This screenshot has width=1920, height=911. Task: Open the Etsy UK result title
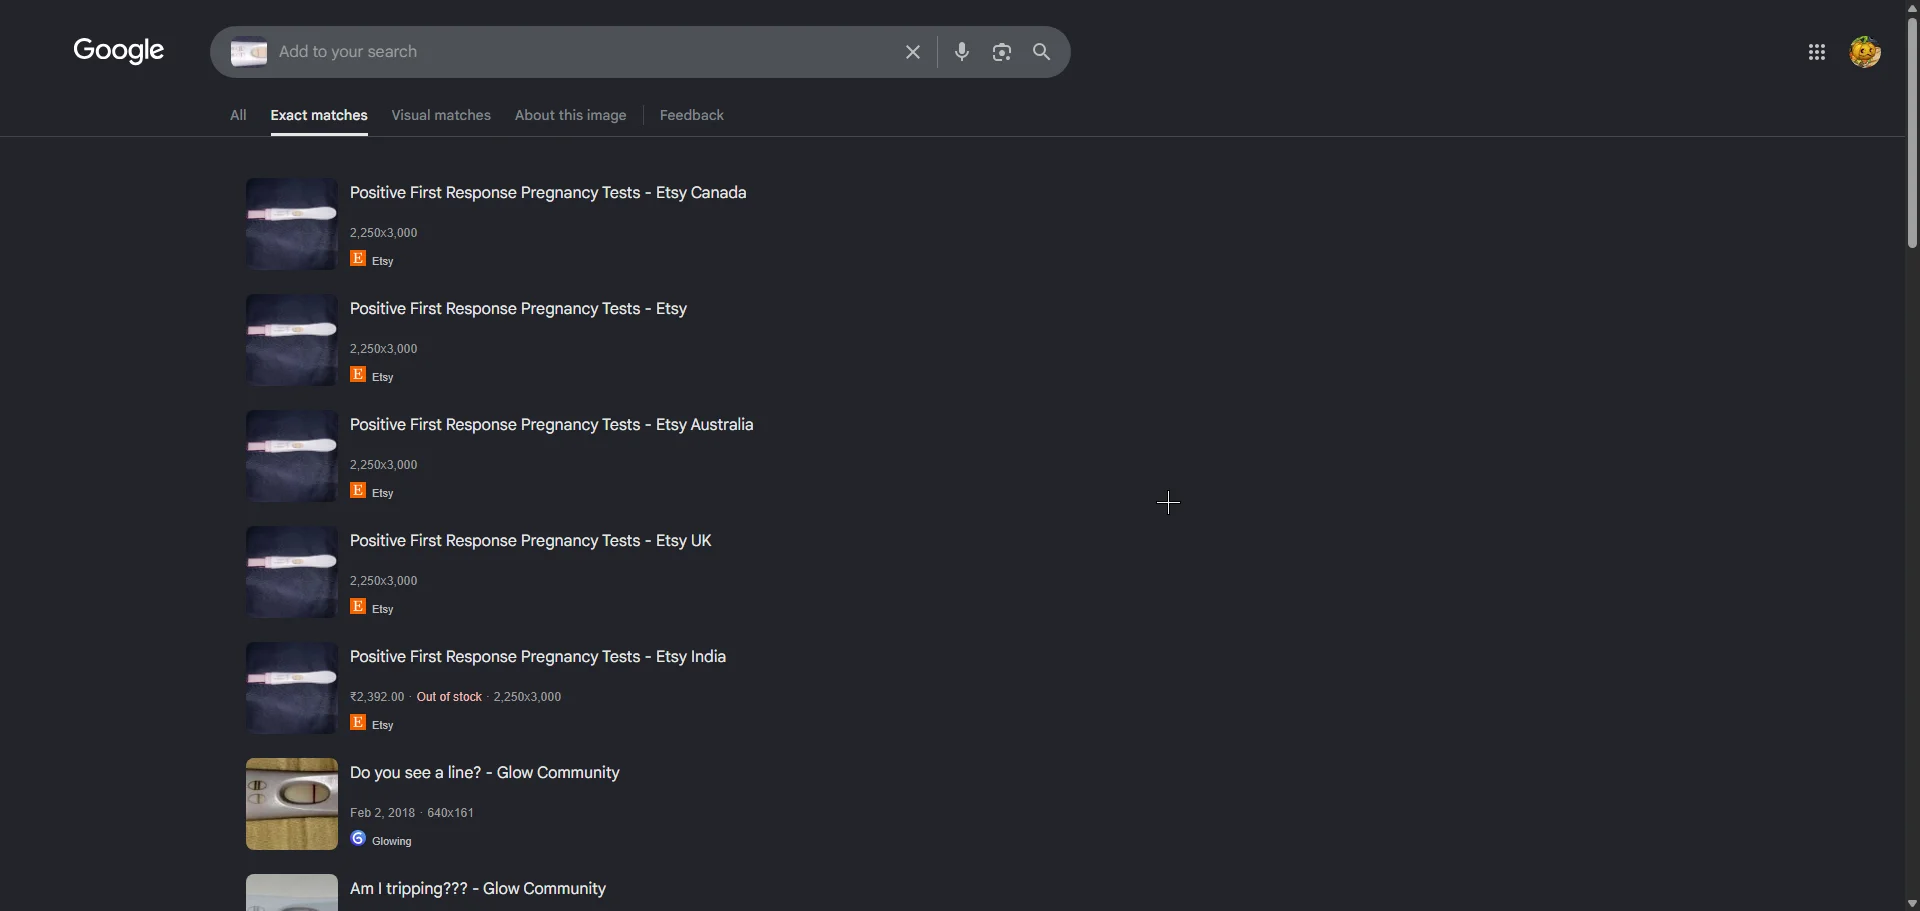pos(530,541)
